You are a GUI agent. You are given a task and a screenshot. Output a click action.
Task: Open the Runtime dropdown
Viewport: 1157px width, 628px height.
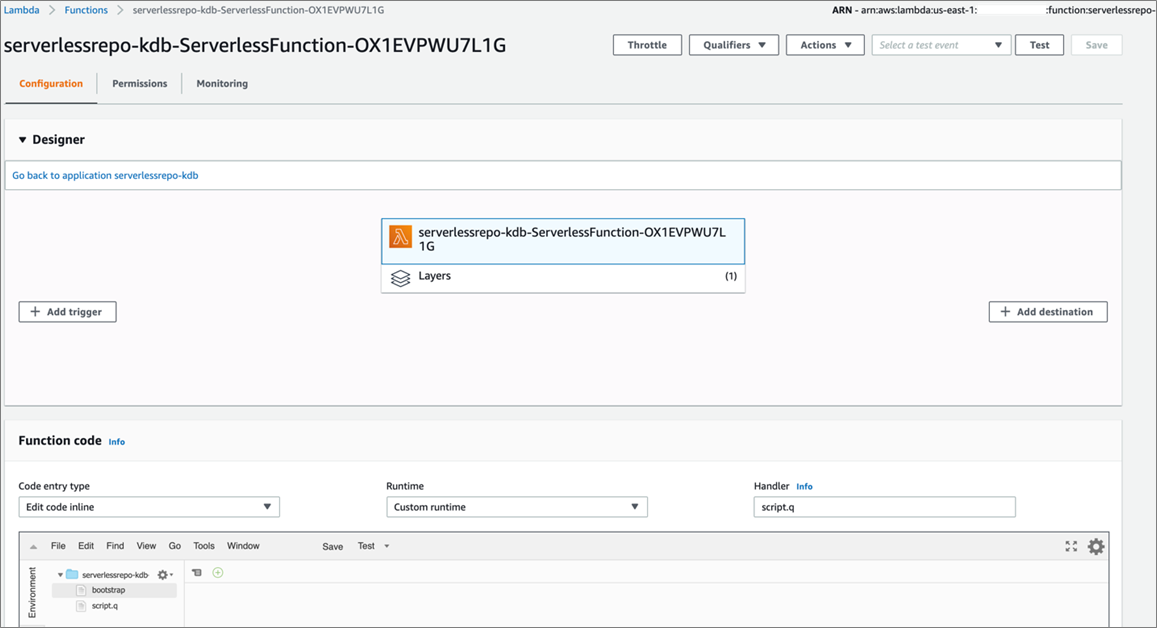point(517,507)
